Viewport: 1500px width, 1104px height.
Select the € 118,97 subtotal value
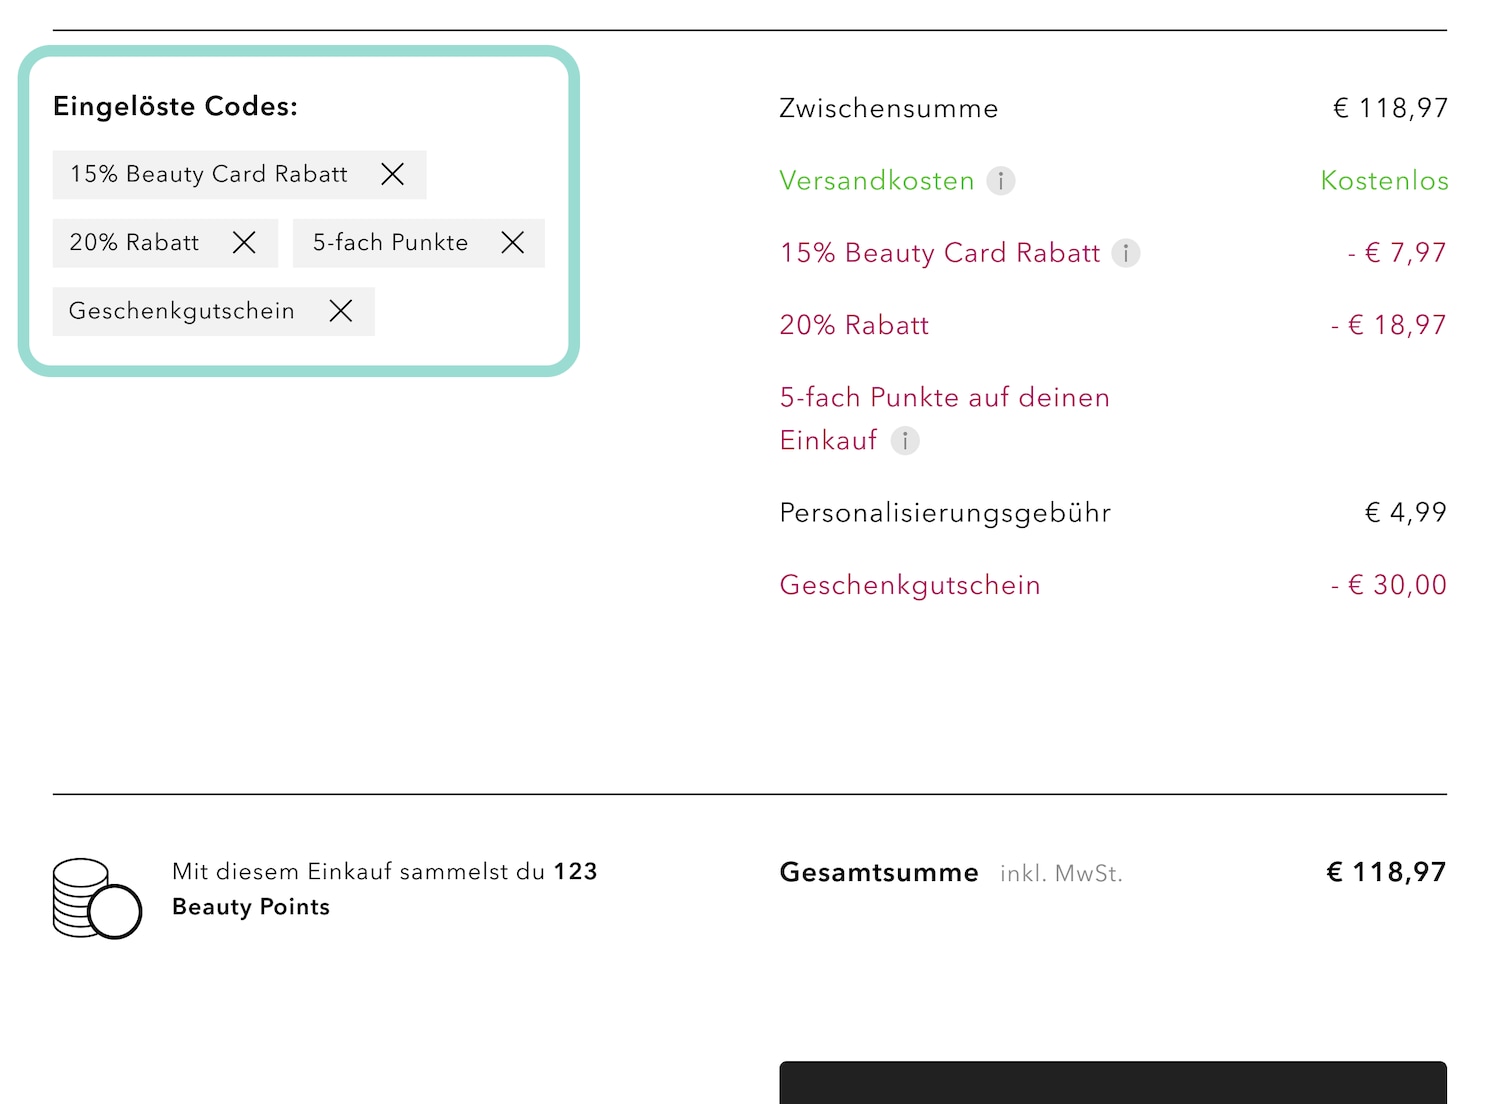(1390, 108)
